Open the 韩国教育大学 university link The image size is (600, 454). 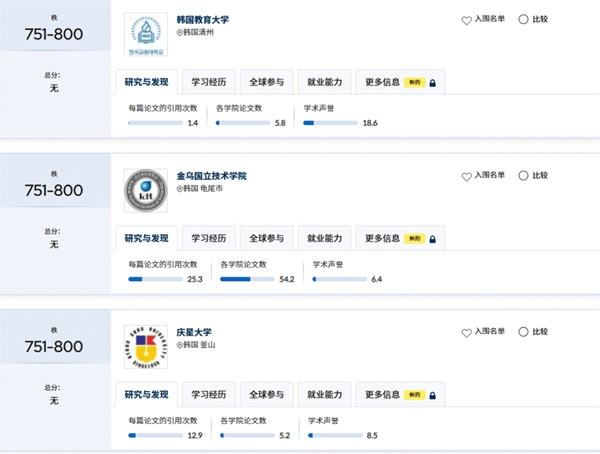pos(202,20)
